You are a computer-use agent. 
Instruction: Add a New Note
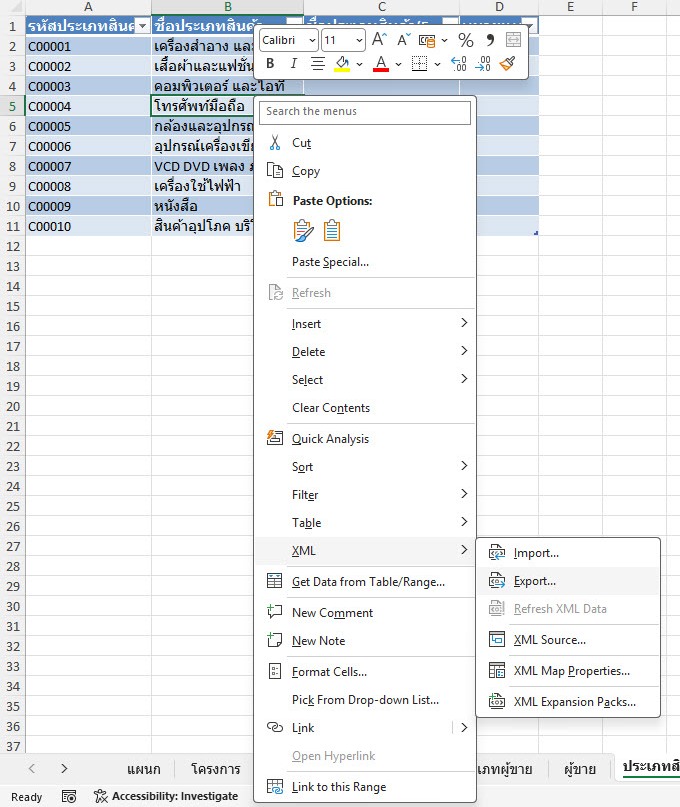tap(365, 641)
